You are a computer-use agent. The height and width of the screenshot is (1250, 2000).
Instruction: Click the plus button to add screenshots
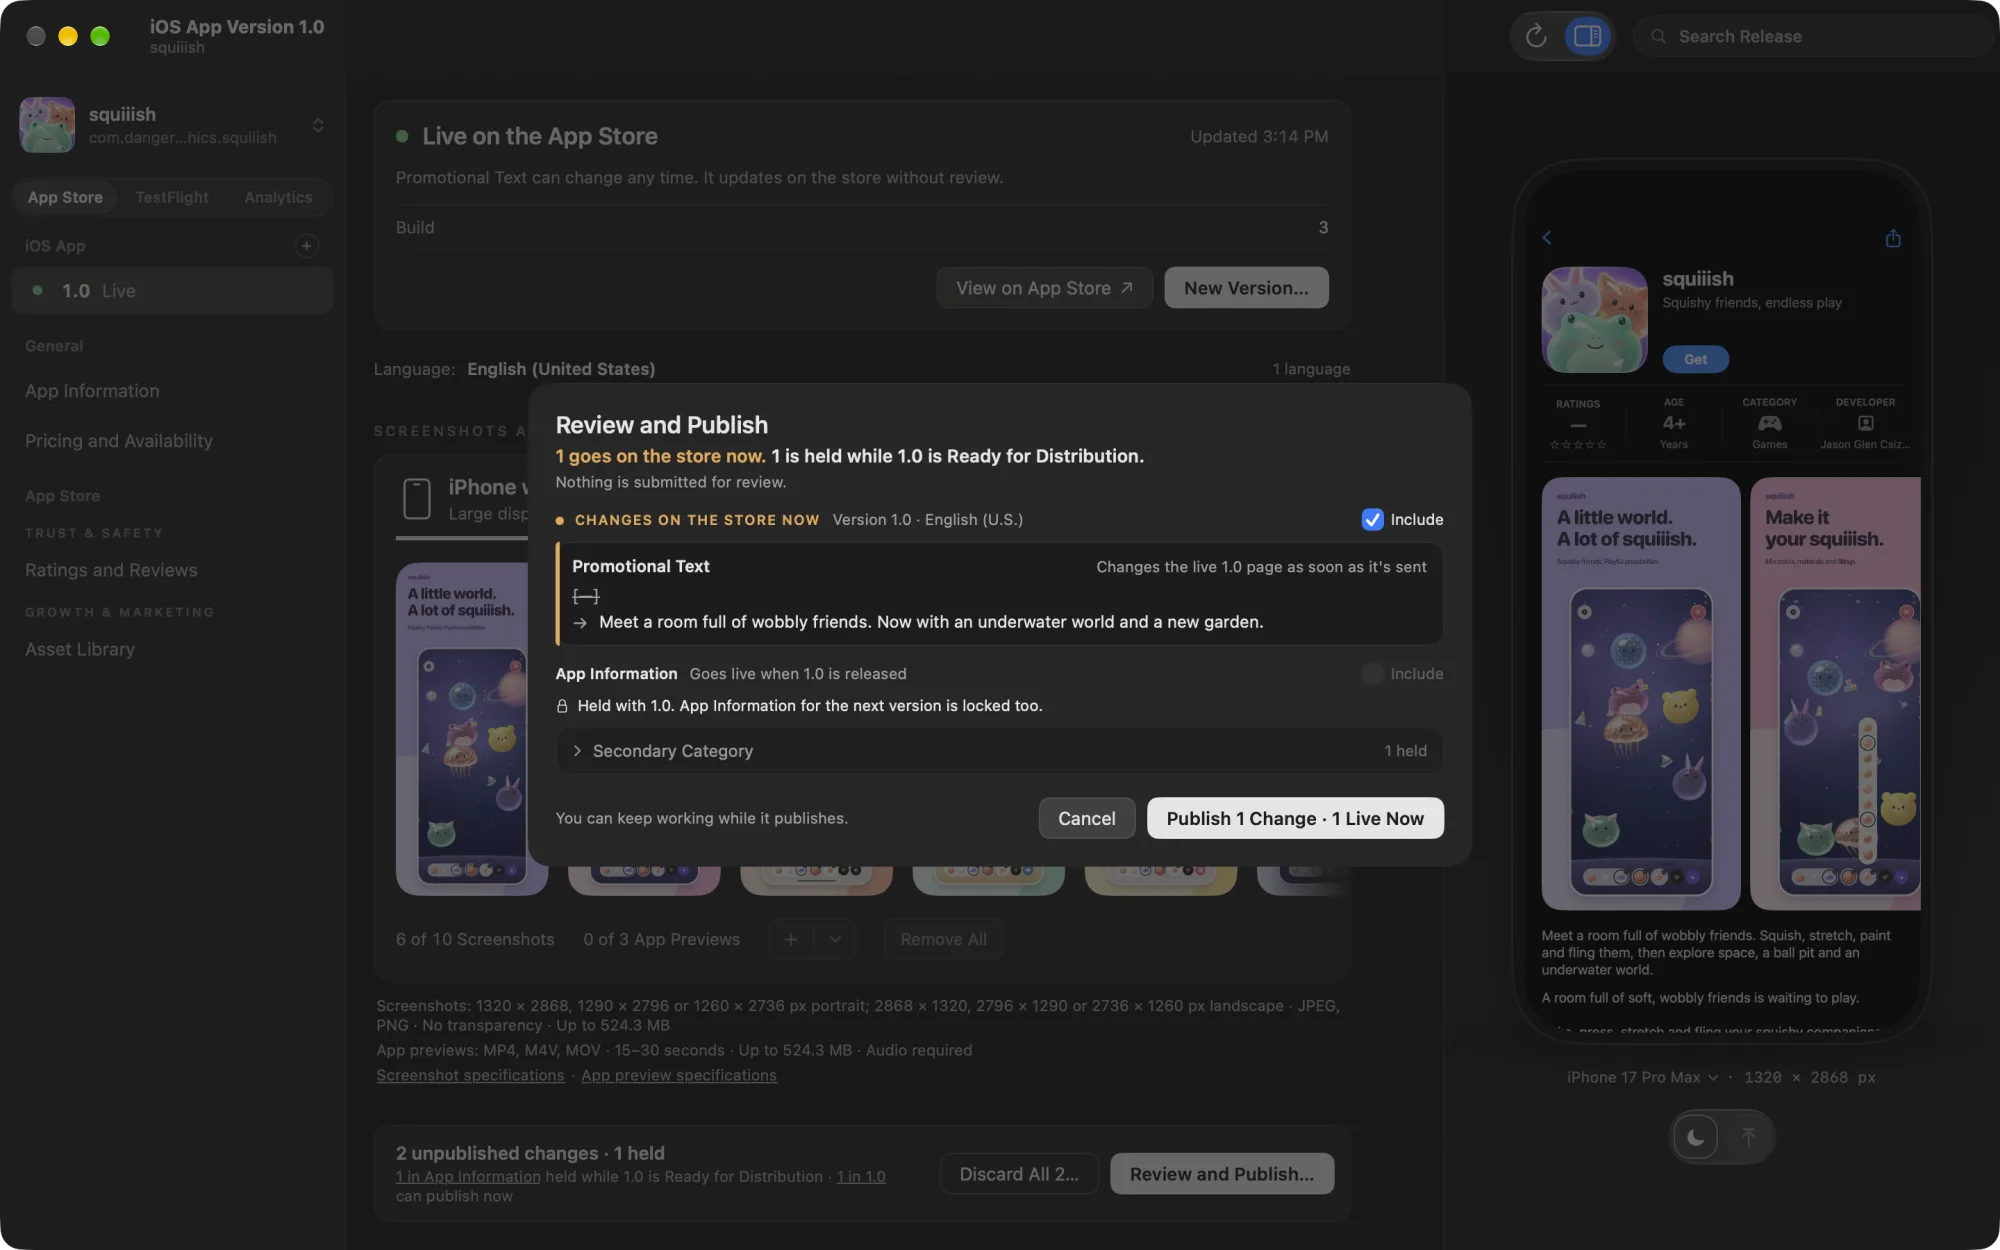[x=791, y=939]
